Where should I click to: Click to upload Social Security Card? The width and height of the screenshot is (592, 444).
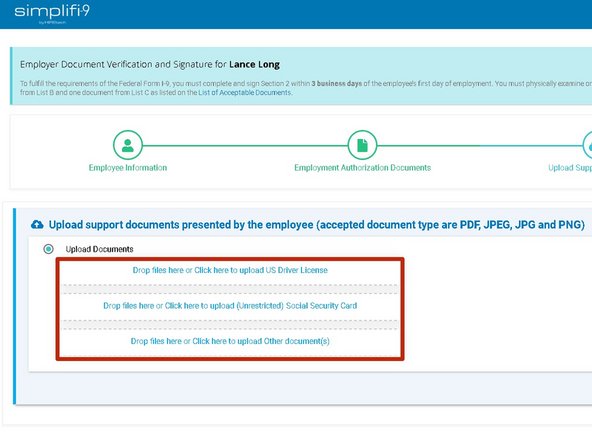pos(230,306)
